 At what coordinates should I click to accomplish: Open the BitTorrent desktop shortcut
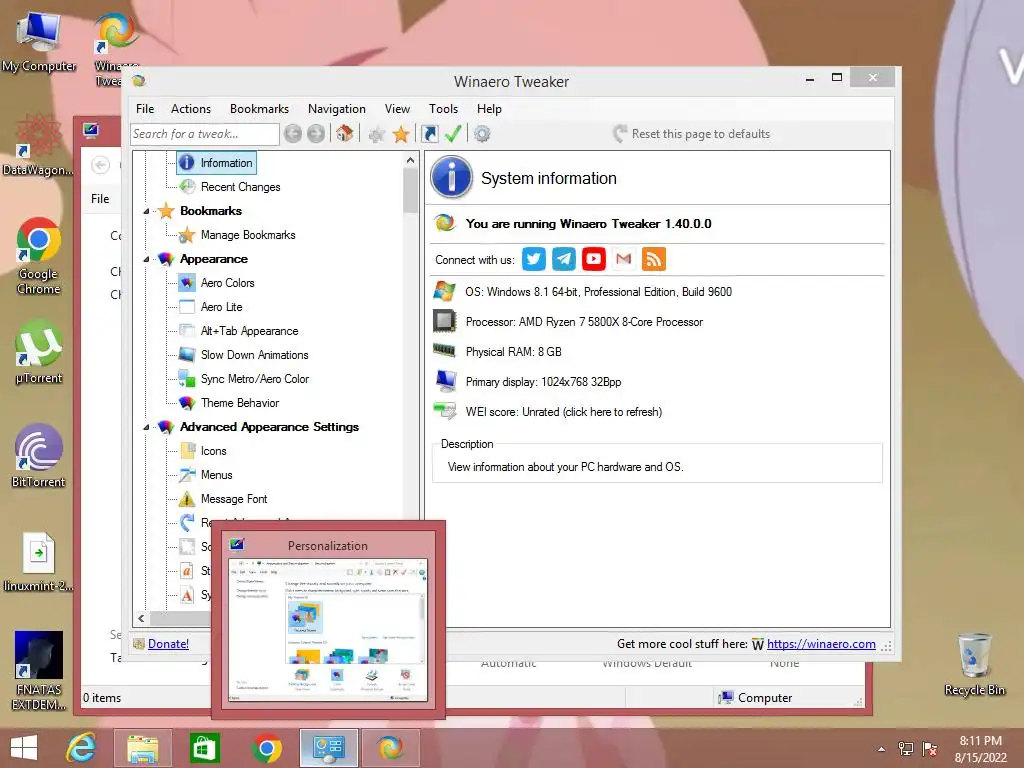coord(39,456)
